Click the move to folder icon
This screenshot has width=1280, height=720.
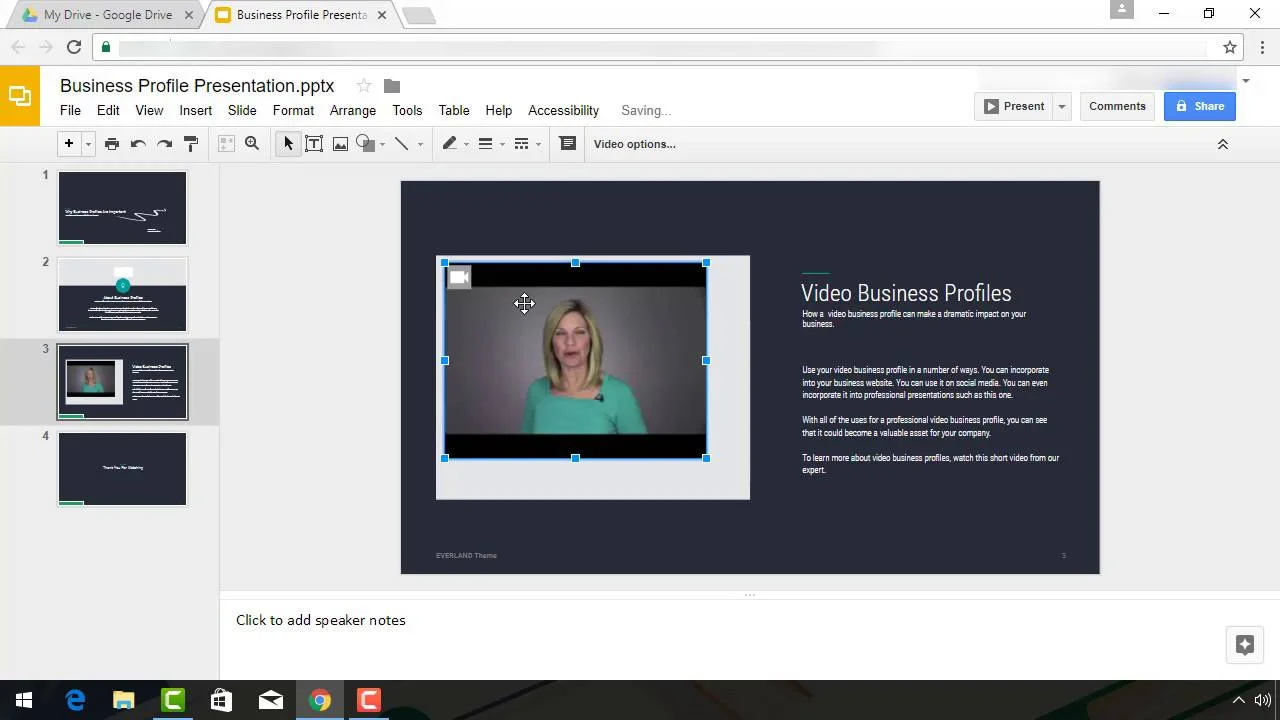392,86
